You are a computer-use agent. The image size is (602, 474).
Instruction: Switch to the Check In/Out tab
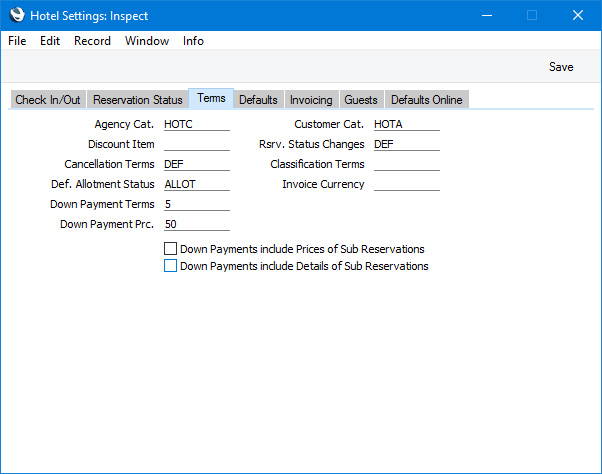coord(48,100)
